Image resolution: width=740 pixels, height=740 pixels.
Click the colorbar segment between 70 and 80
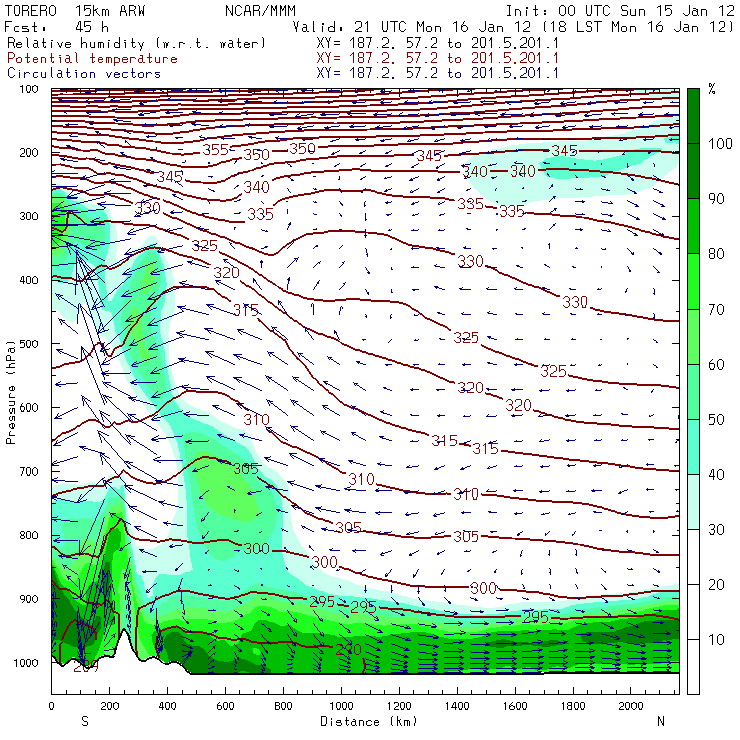tap(693, 281)
